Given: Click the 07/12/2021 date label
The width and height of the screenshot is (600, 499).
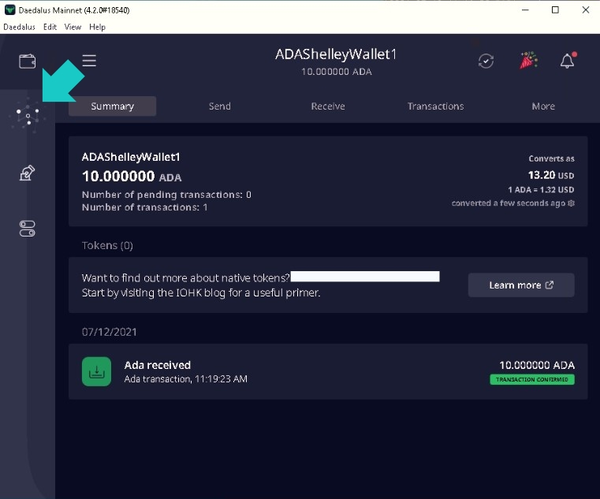Looking at the screenshot, I should tap(109, 332).
